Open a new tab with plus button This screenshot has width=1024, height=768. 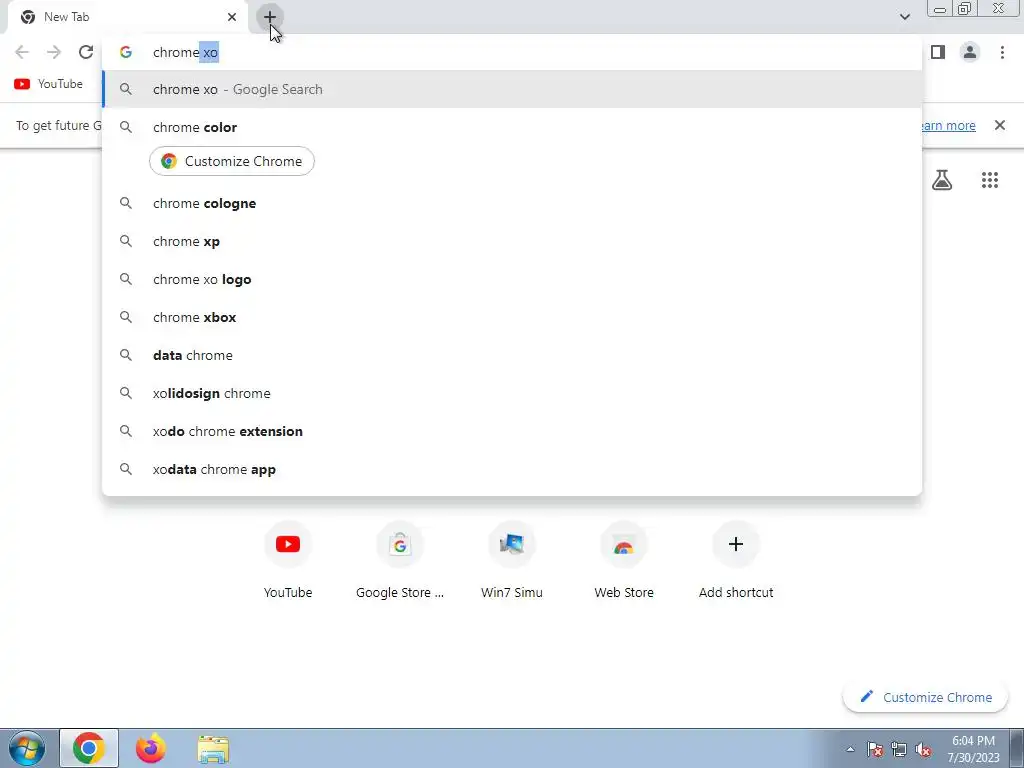(x=270, y=17)
